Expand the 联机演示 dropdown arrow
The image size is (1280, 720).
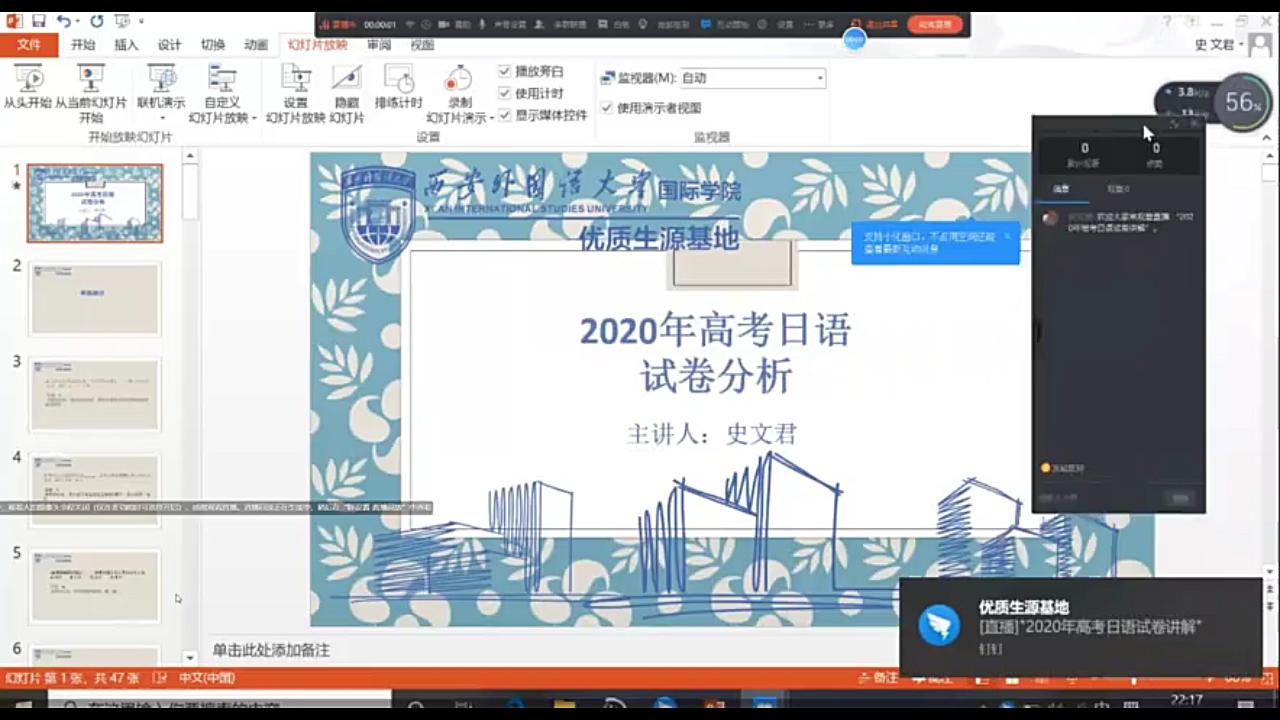click(162, 118)
